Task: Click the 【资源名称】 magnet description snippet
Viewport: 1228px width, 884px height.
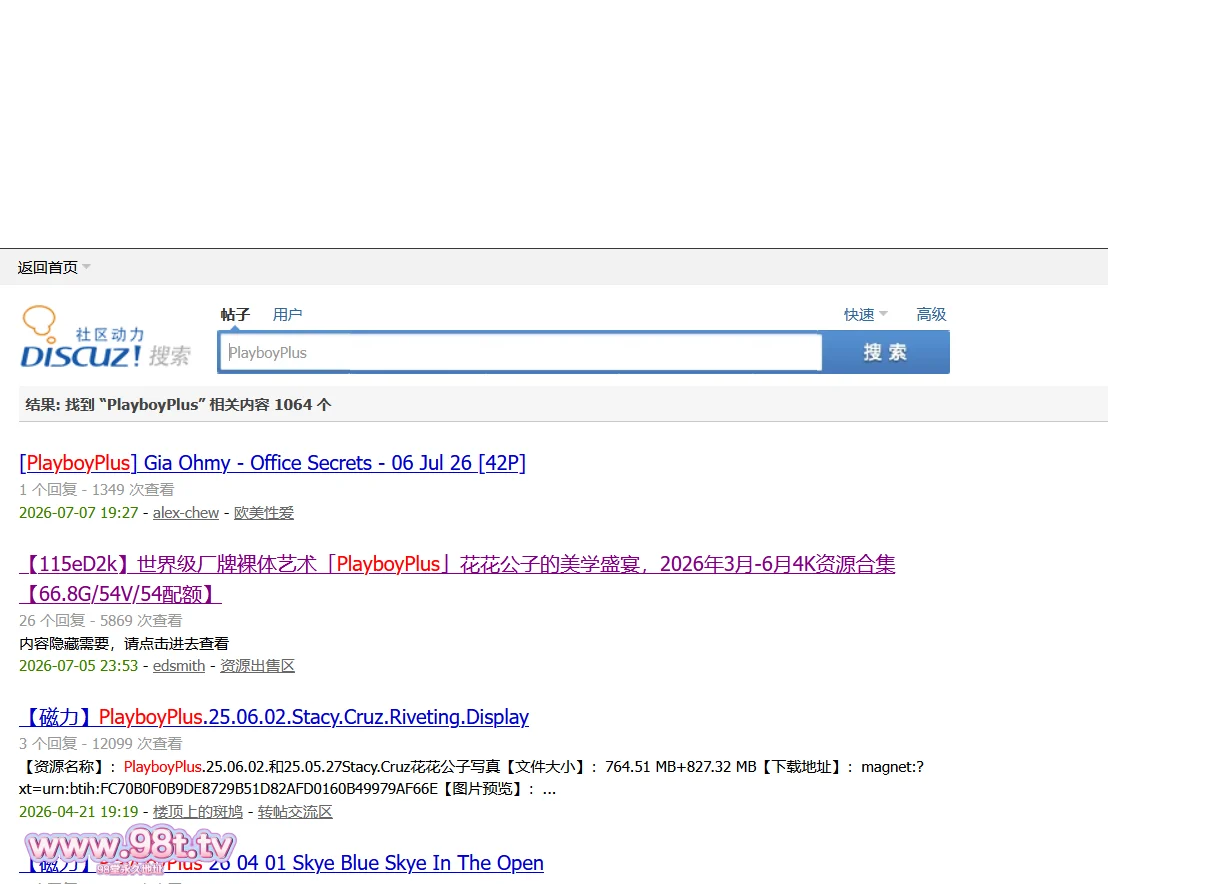Action: click(471, 778)
